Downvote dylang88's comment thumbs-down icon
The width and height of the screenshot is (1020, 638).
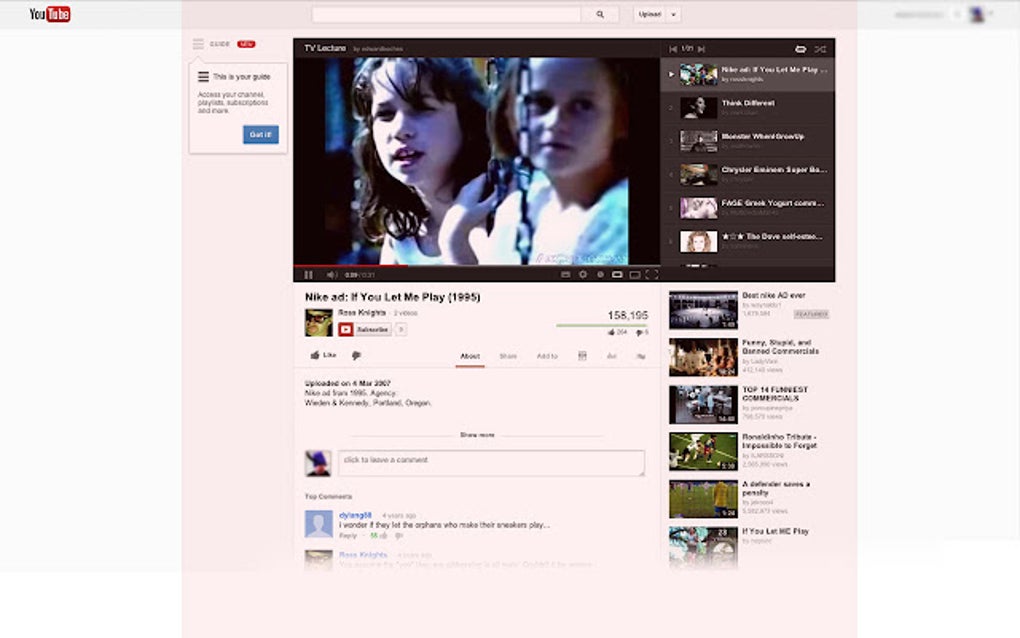pyautogui.click(x=399, y=535)
